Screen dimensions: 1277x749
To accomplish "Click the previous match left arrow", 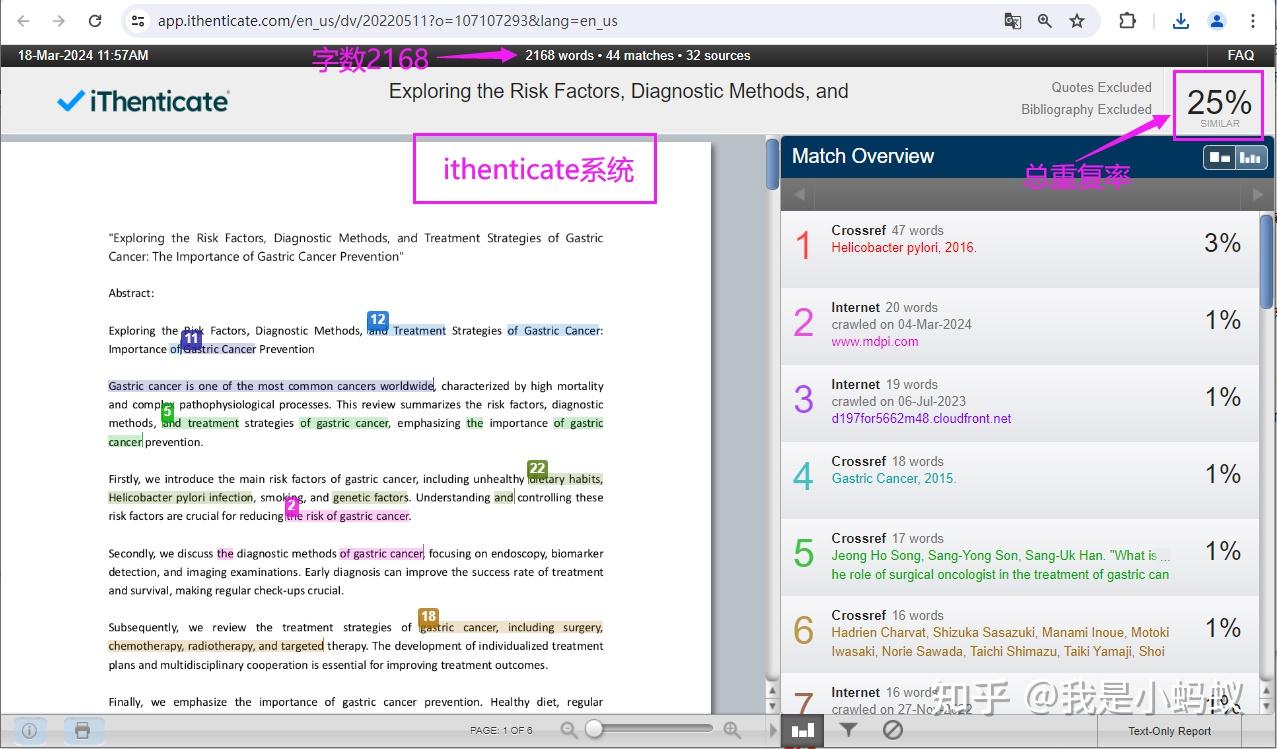I will pos(799,194).
